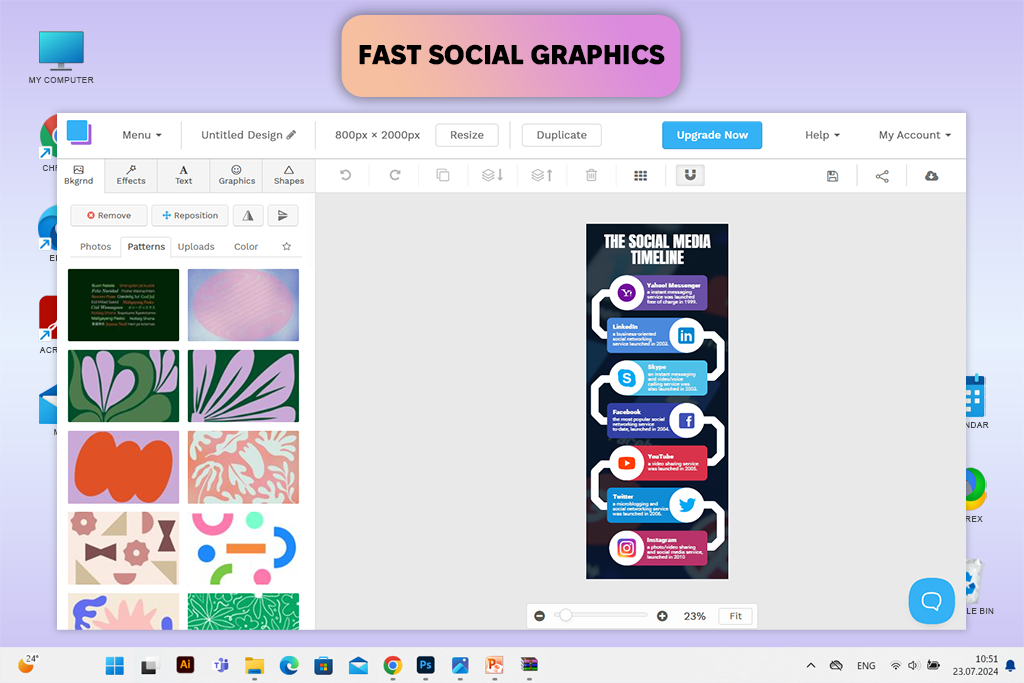Open the Effects tool panel
The width and height of the screenshot is (1024, 683).
click(x=131, y=175)
